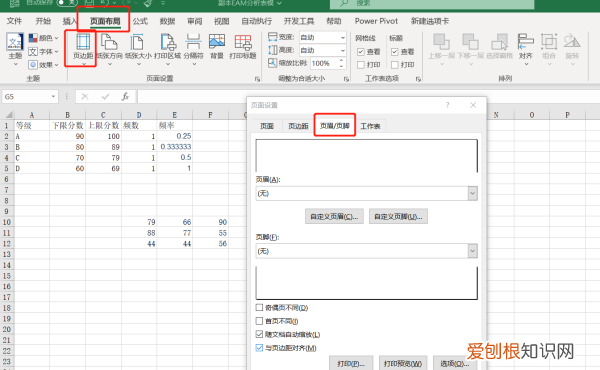The width and height of the screenshot is (600, 370).
Task: Open paper Size (纸张大小) options
Action: pyautogui.click(x=138, y=49)
